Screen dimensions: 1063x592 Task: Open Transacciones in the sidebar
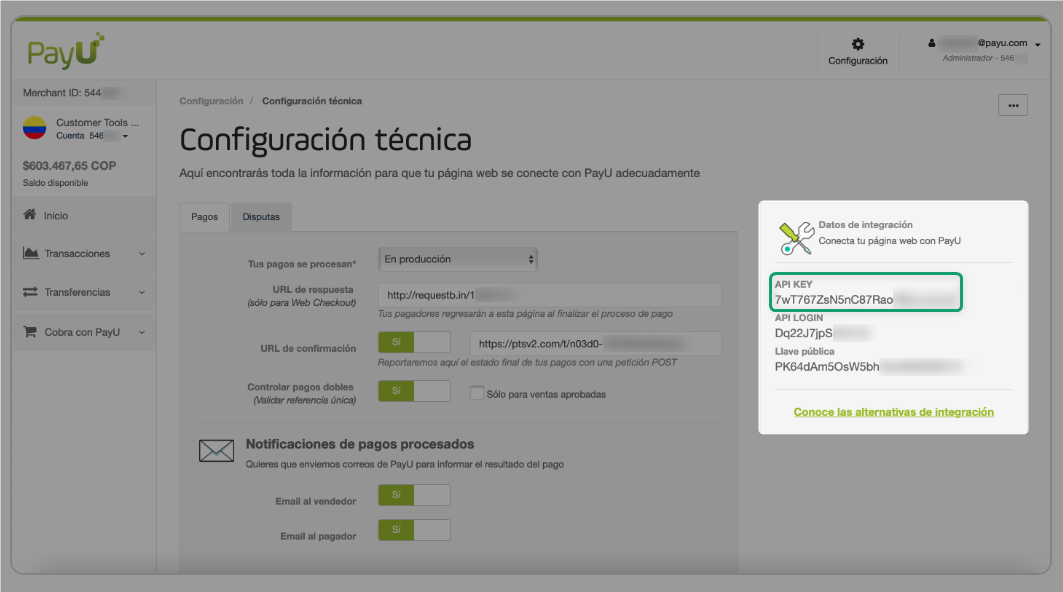(84, 254)
